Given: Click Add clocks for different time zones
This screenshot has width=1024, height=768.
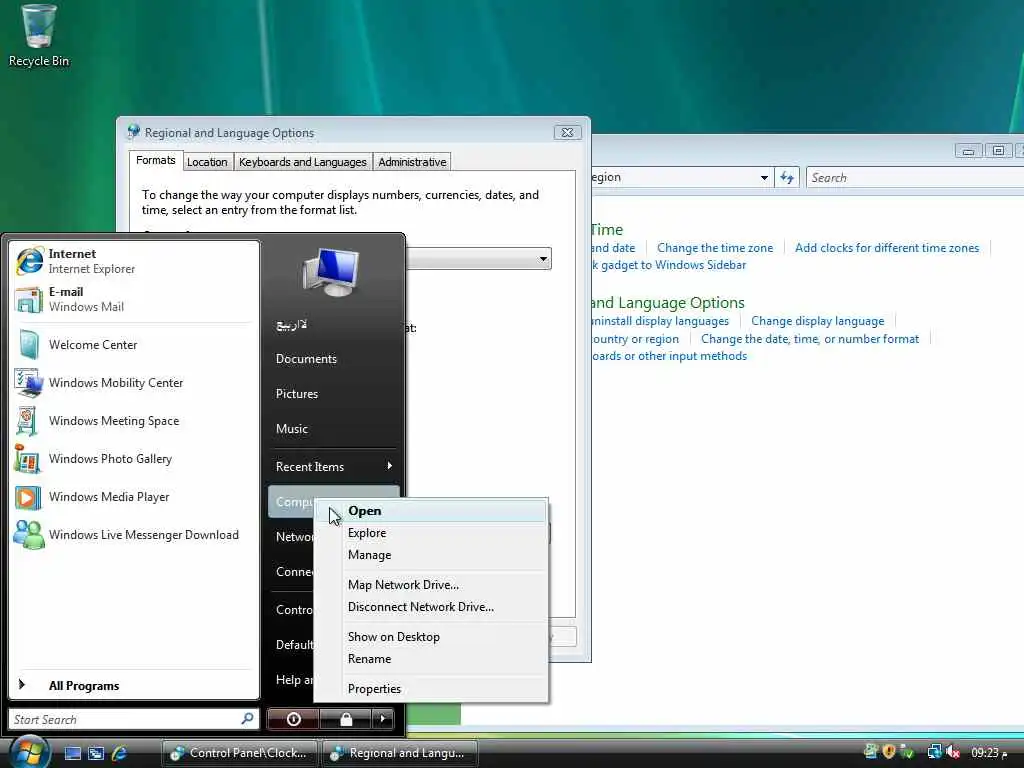Looking at the screenshot, I should [x=887, y=248].
